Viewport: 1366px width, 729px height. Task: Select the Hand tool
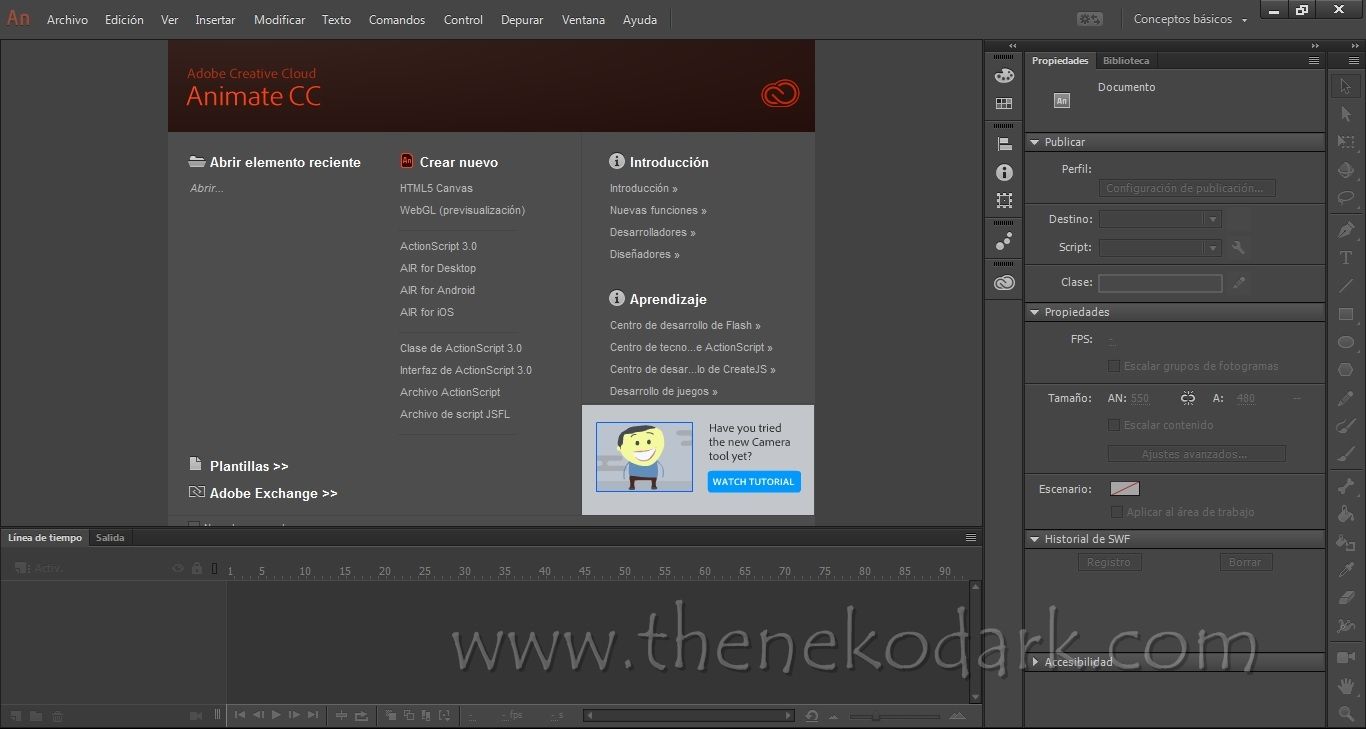1346,686
